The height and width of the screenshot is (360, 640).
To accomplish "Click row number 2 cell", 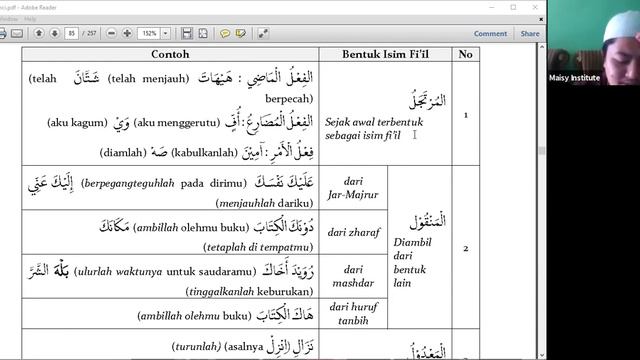I will point(466,248).
